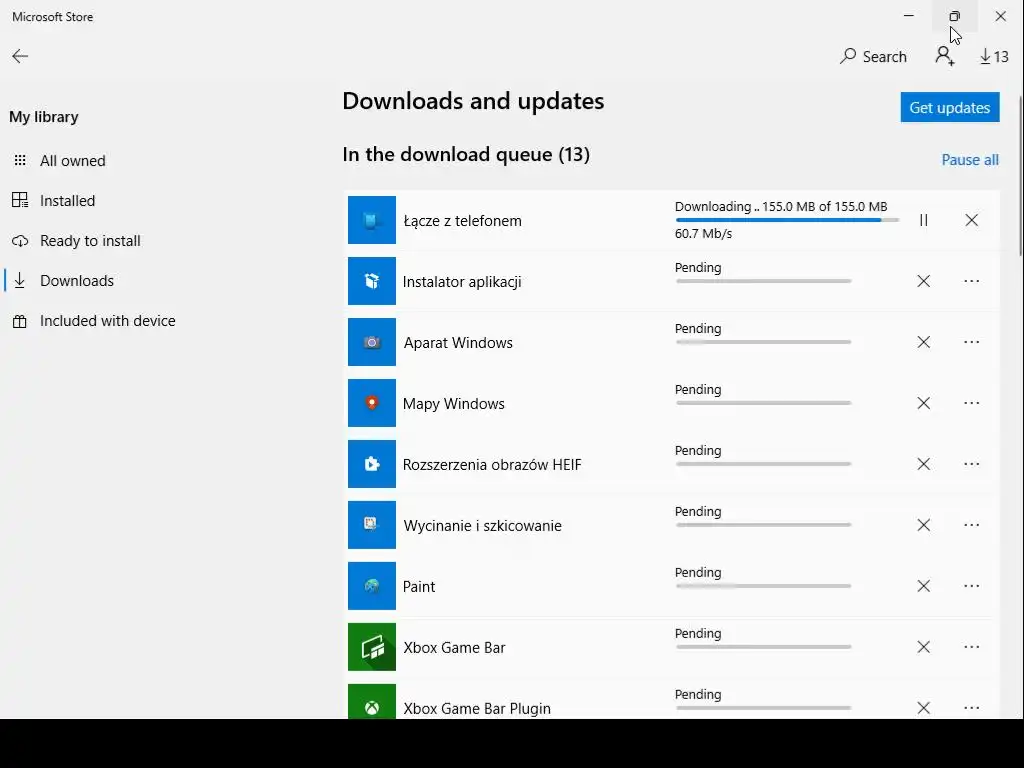Cancel Wycinanie i szkicowanie pending download
Image resolution: width=1024 pixels, height=768 pixels.
click(x=923, y=525)
